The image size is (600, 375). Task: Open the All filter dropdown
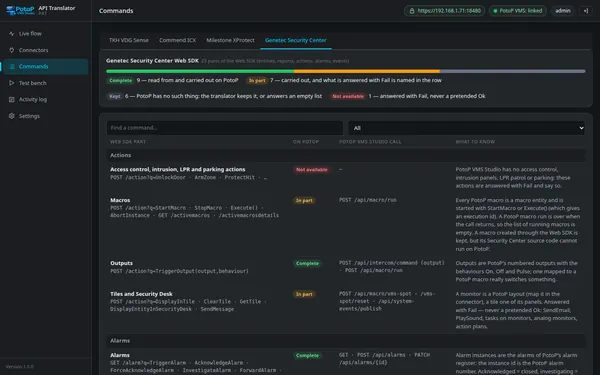466,128
